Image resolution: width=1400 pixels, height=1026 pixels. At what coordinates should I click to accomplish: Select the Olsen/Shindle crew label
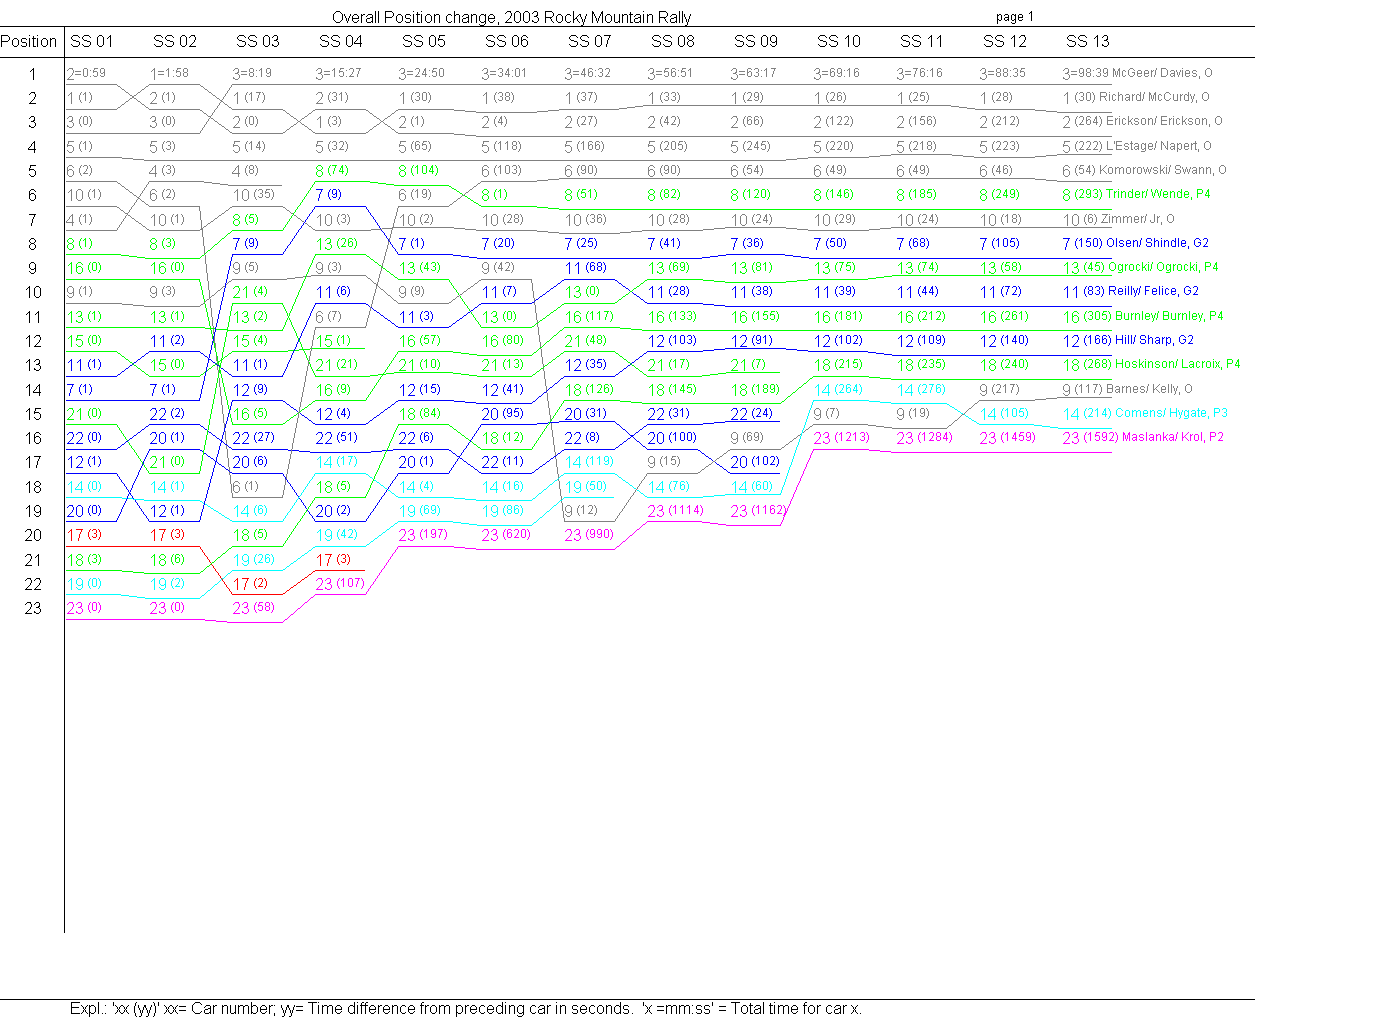click(x=1156, y=243)
